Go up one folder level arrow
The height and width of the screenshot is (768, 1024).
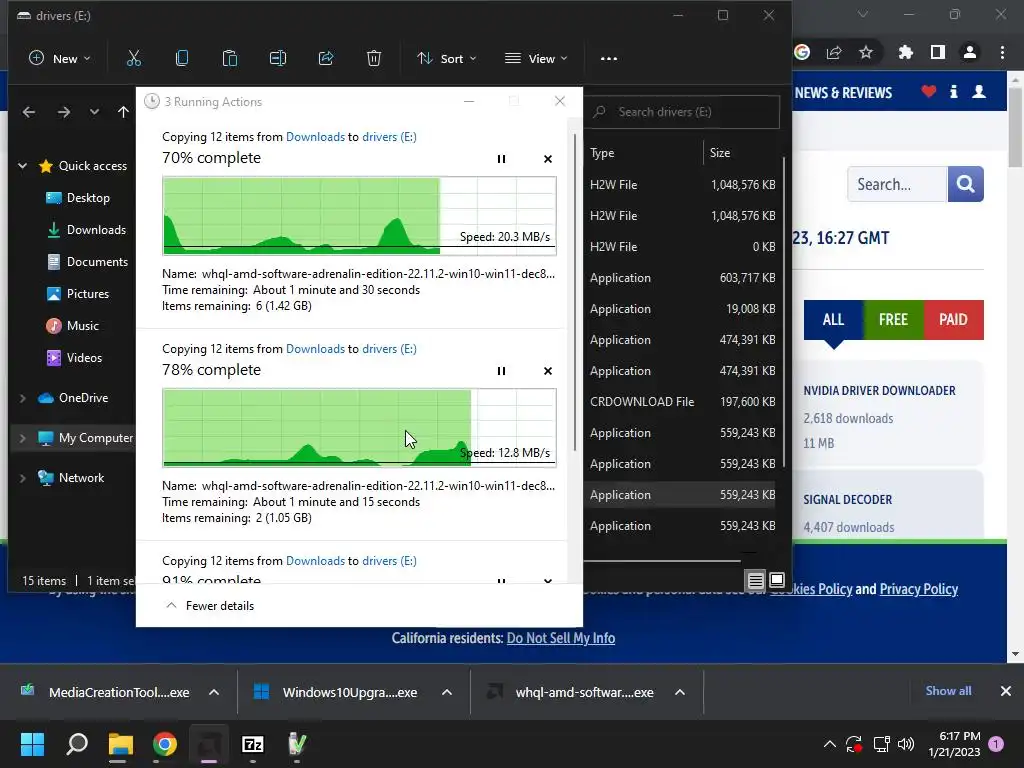123,112
